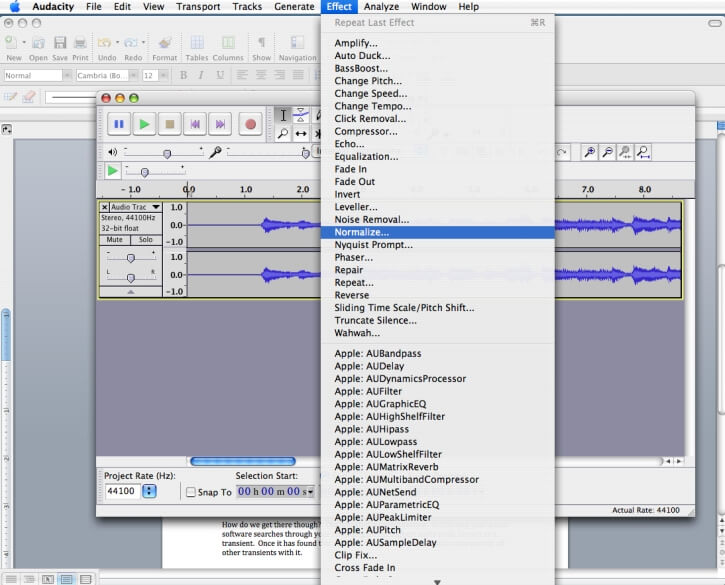Screen dimensions: 725x585
Task: Expand more effects with bottom menu arrow
Action: pyautogui.click(x=437, y=582)
